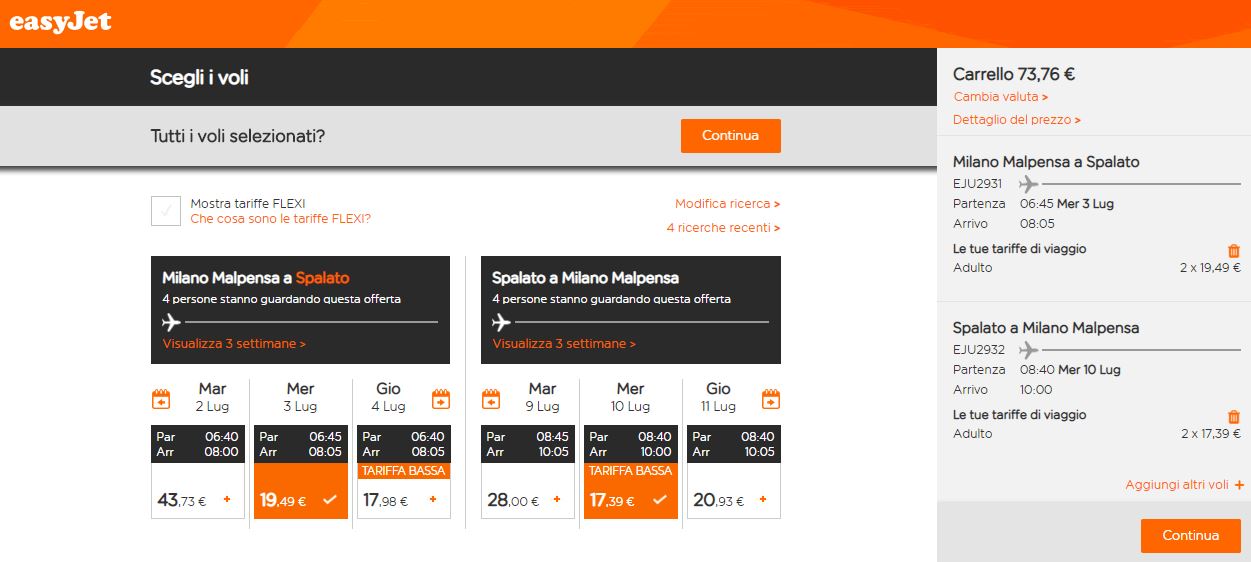Click departure 06:45 Mer 3 Lug in cart

(1066, 204)
